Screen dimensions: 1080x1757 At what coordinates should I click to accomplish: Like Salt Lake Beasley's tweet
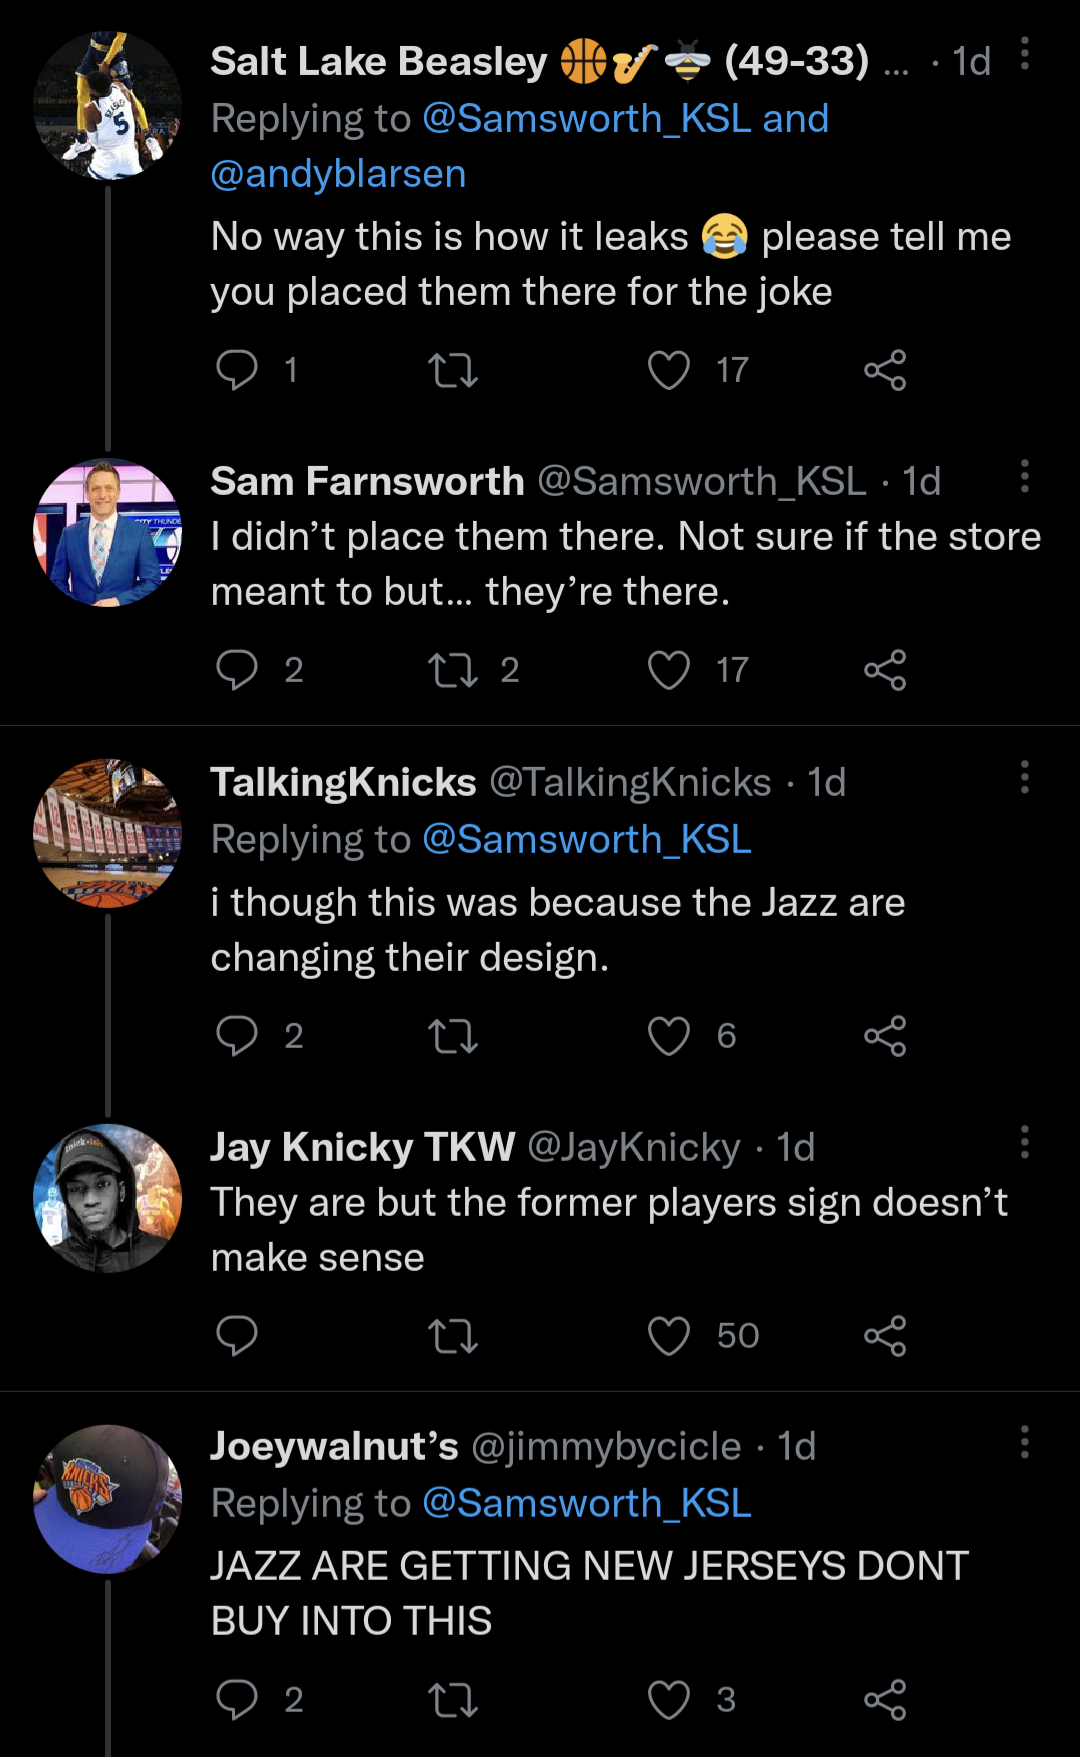tap(669, 370)
